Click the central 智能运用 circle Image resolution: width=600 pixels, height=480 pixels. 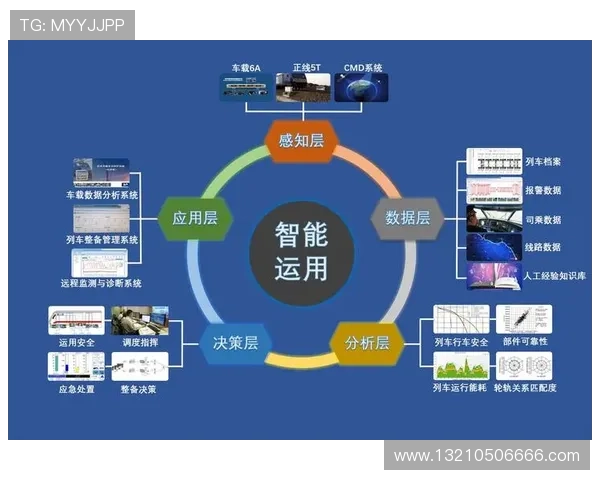pyautogui.click(x=301, y=253)
